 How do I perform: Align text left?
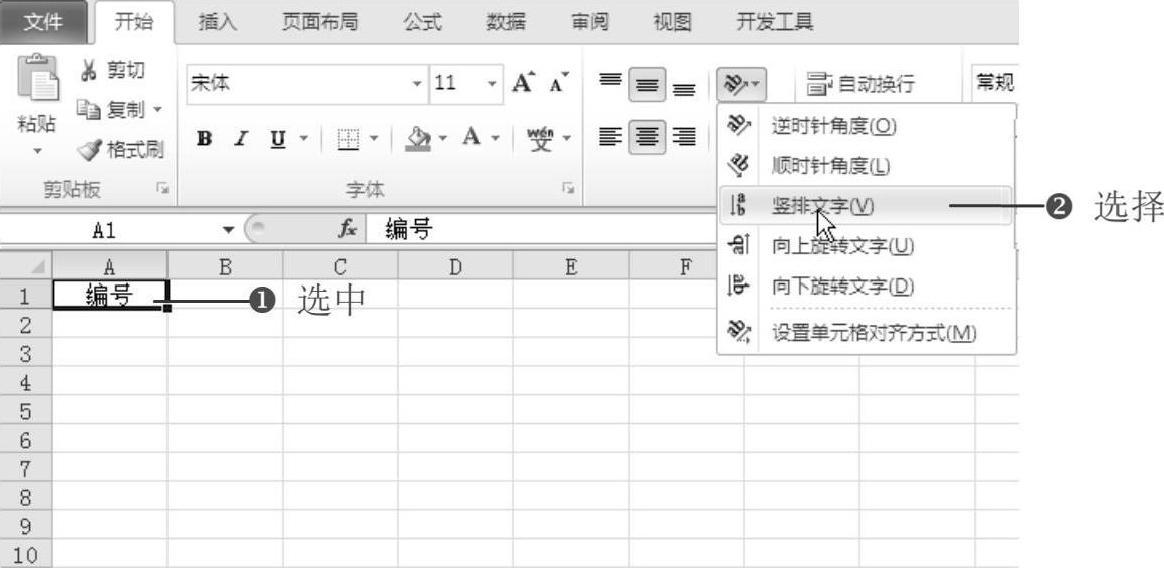[610, 137]
